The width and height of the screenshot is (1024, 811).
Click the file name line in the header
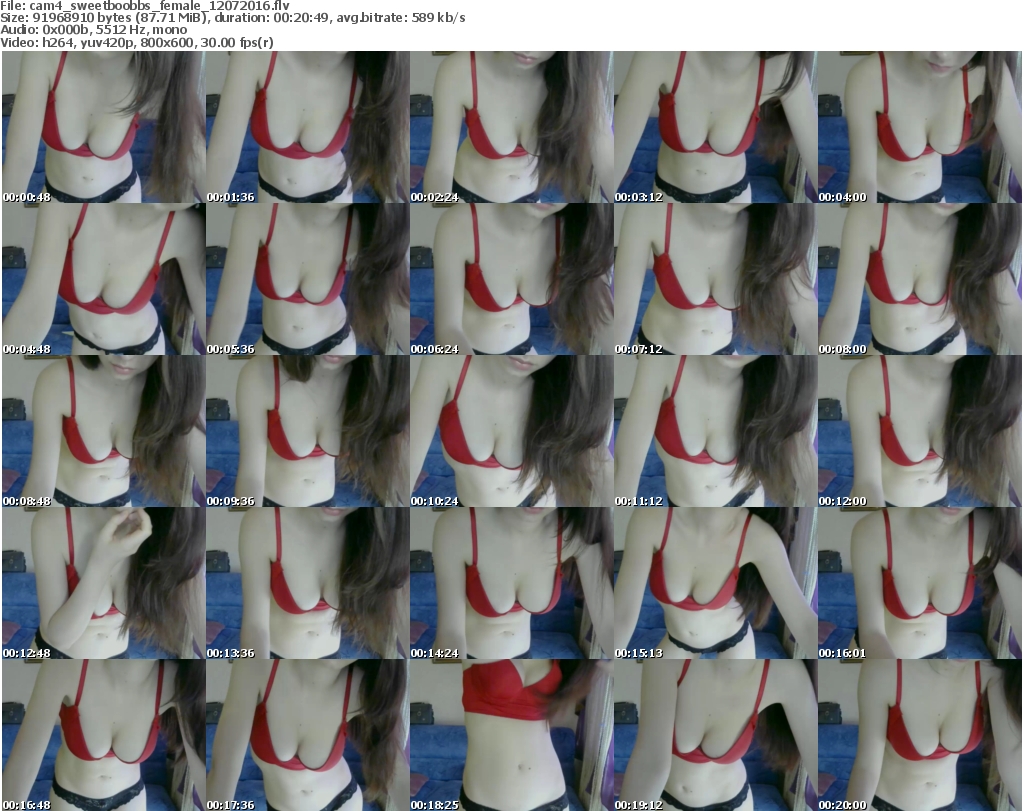pos(144,6)
